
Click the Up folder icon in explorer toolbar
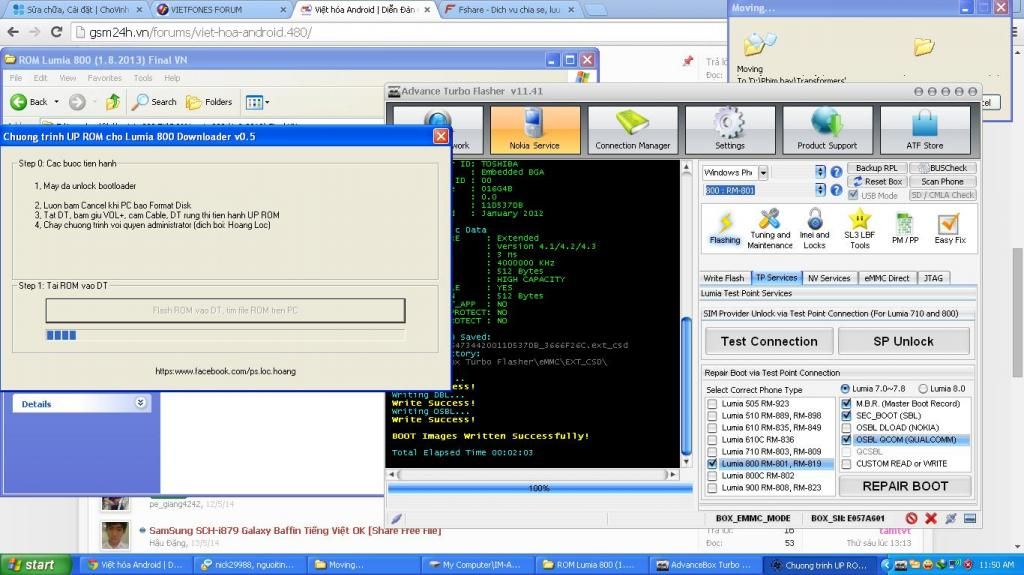(113, 102)
